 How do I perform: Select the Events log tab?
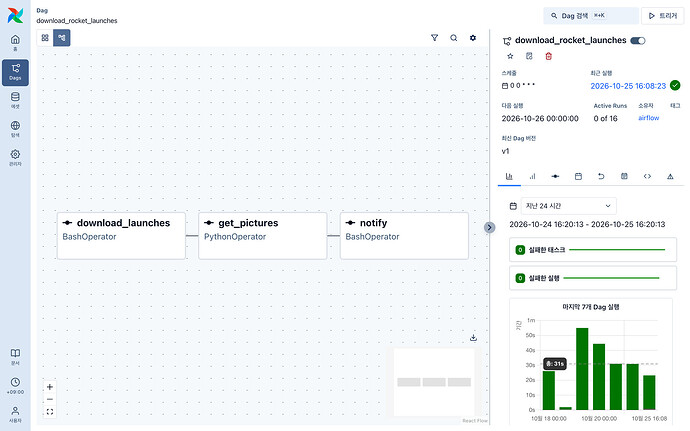coord(624,177)
